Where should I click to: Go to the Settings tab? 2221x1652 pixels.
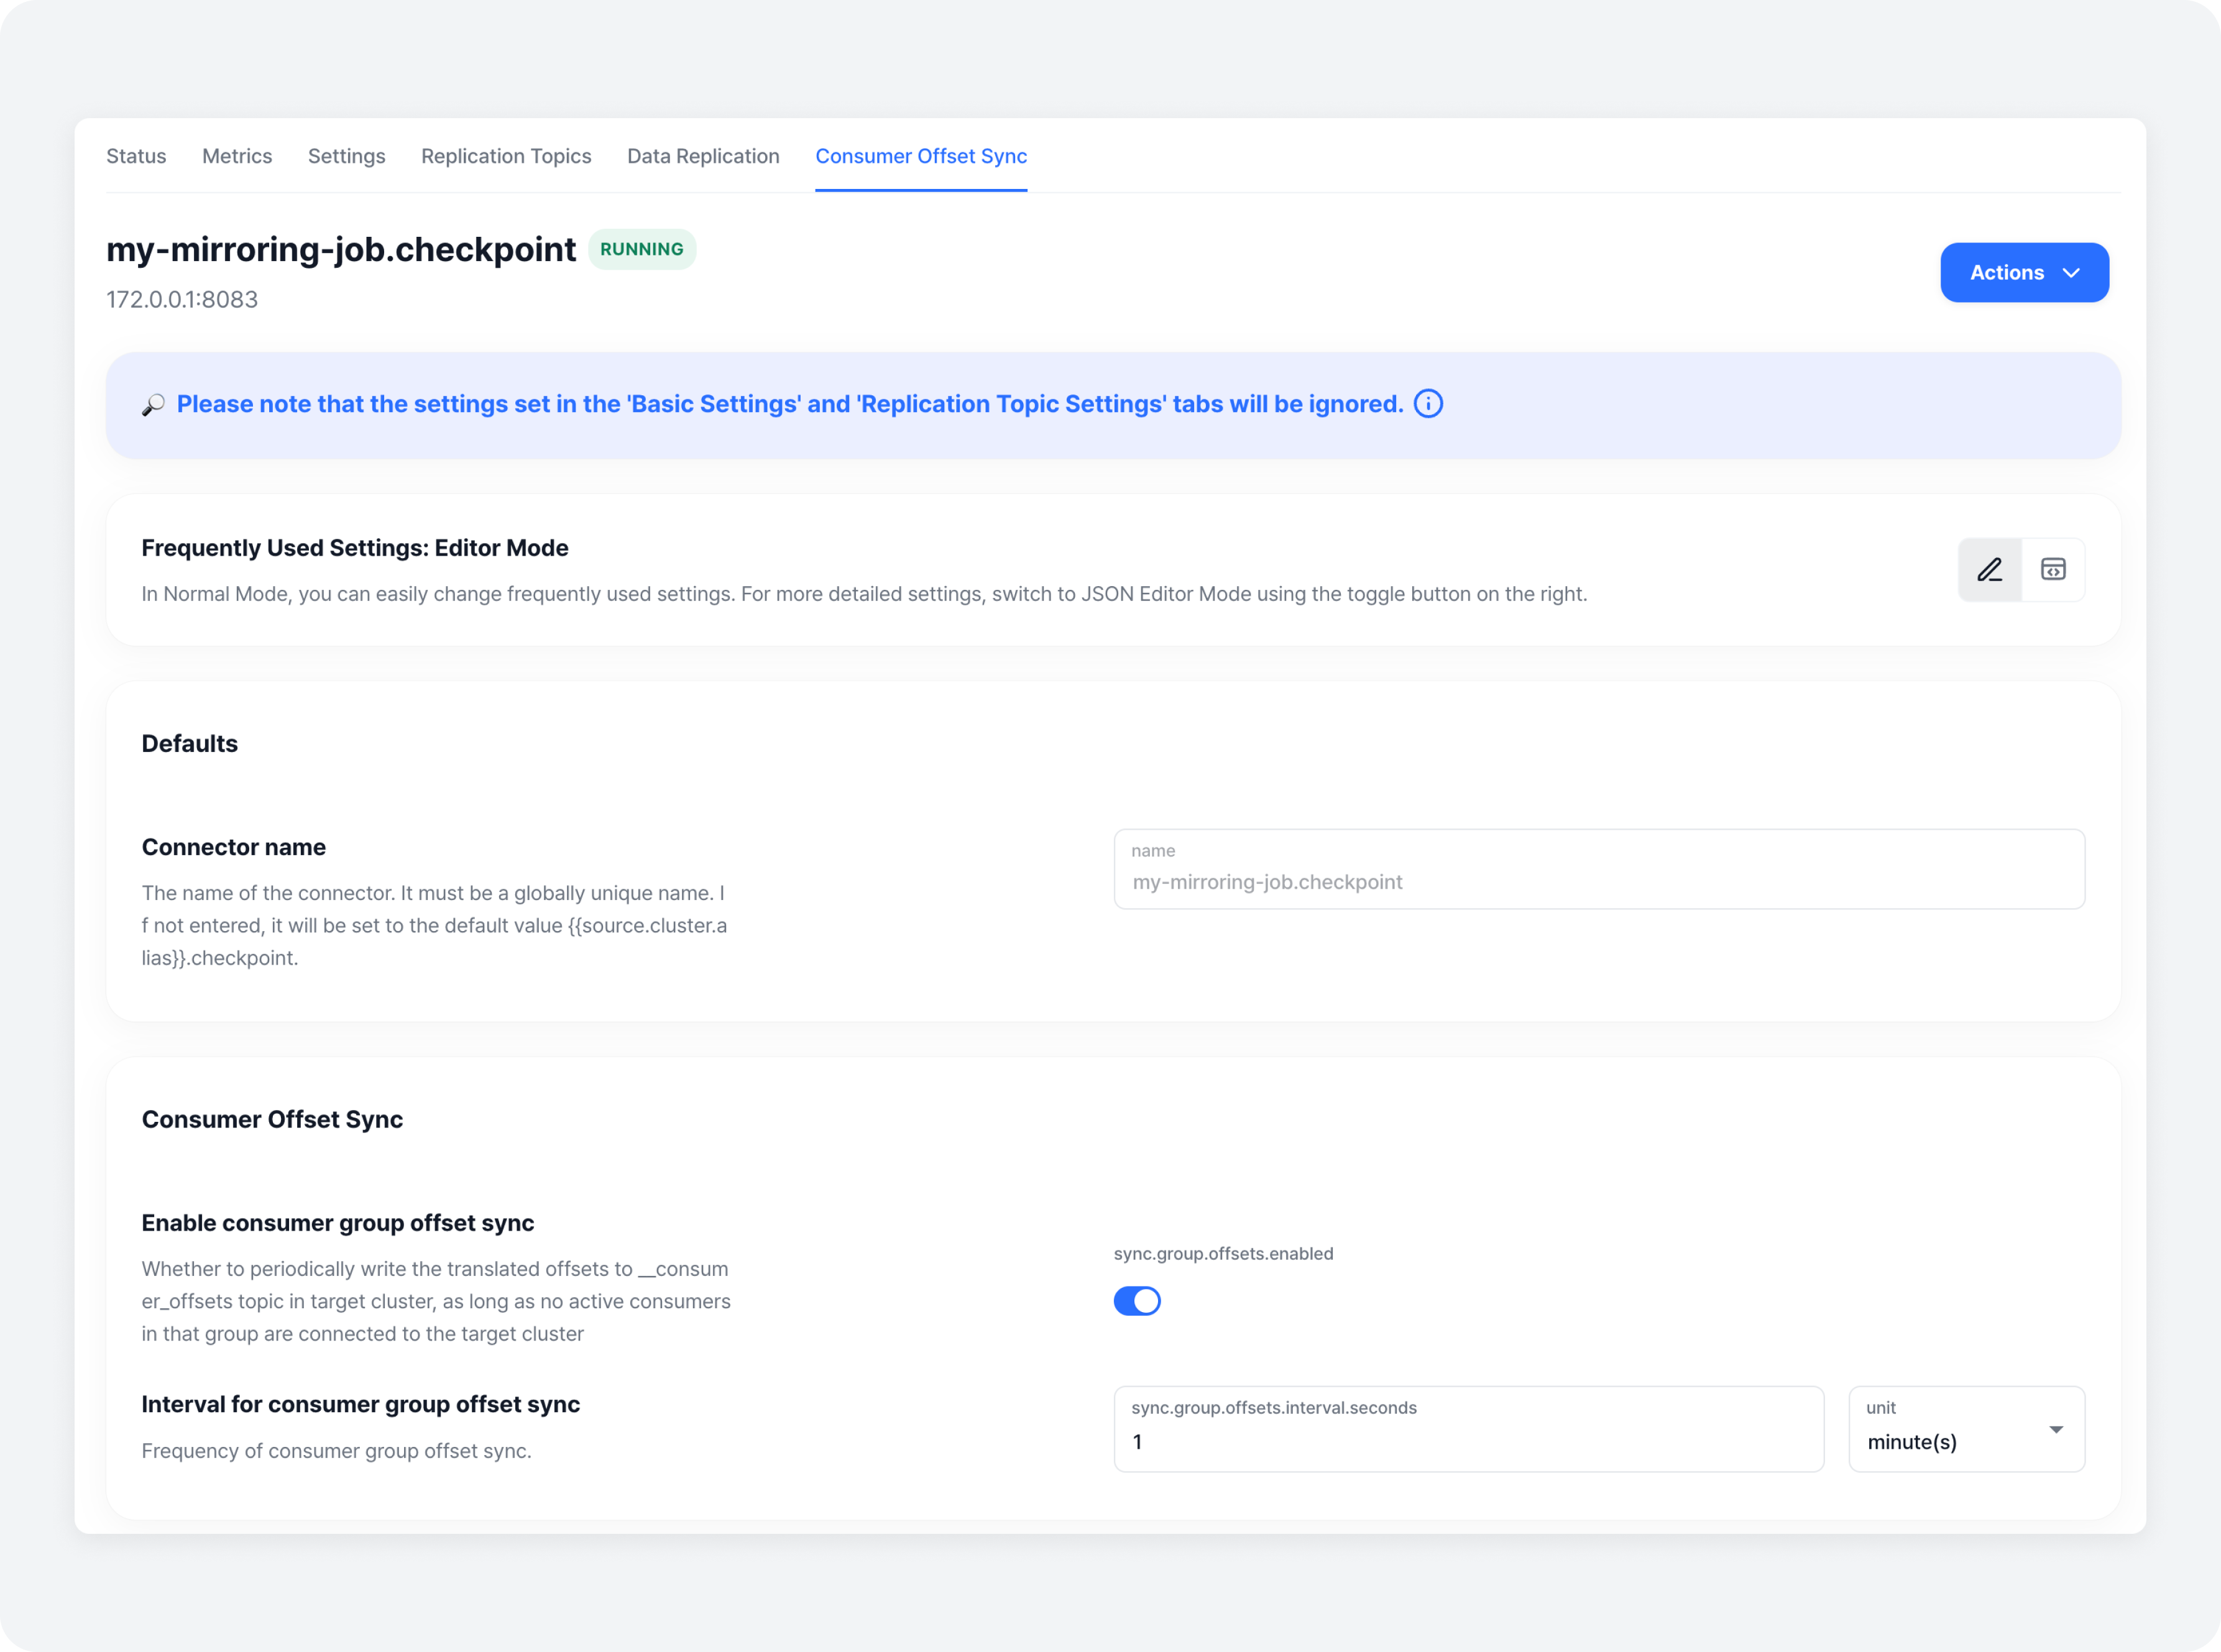(x=346, y=156)
